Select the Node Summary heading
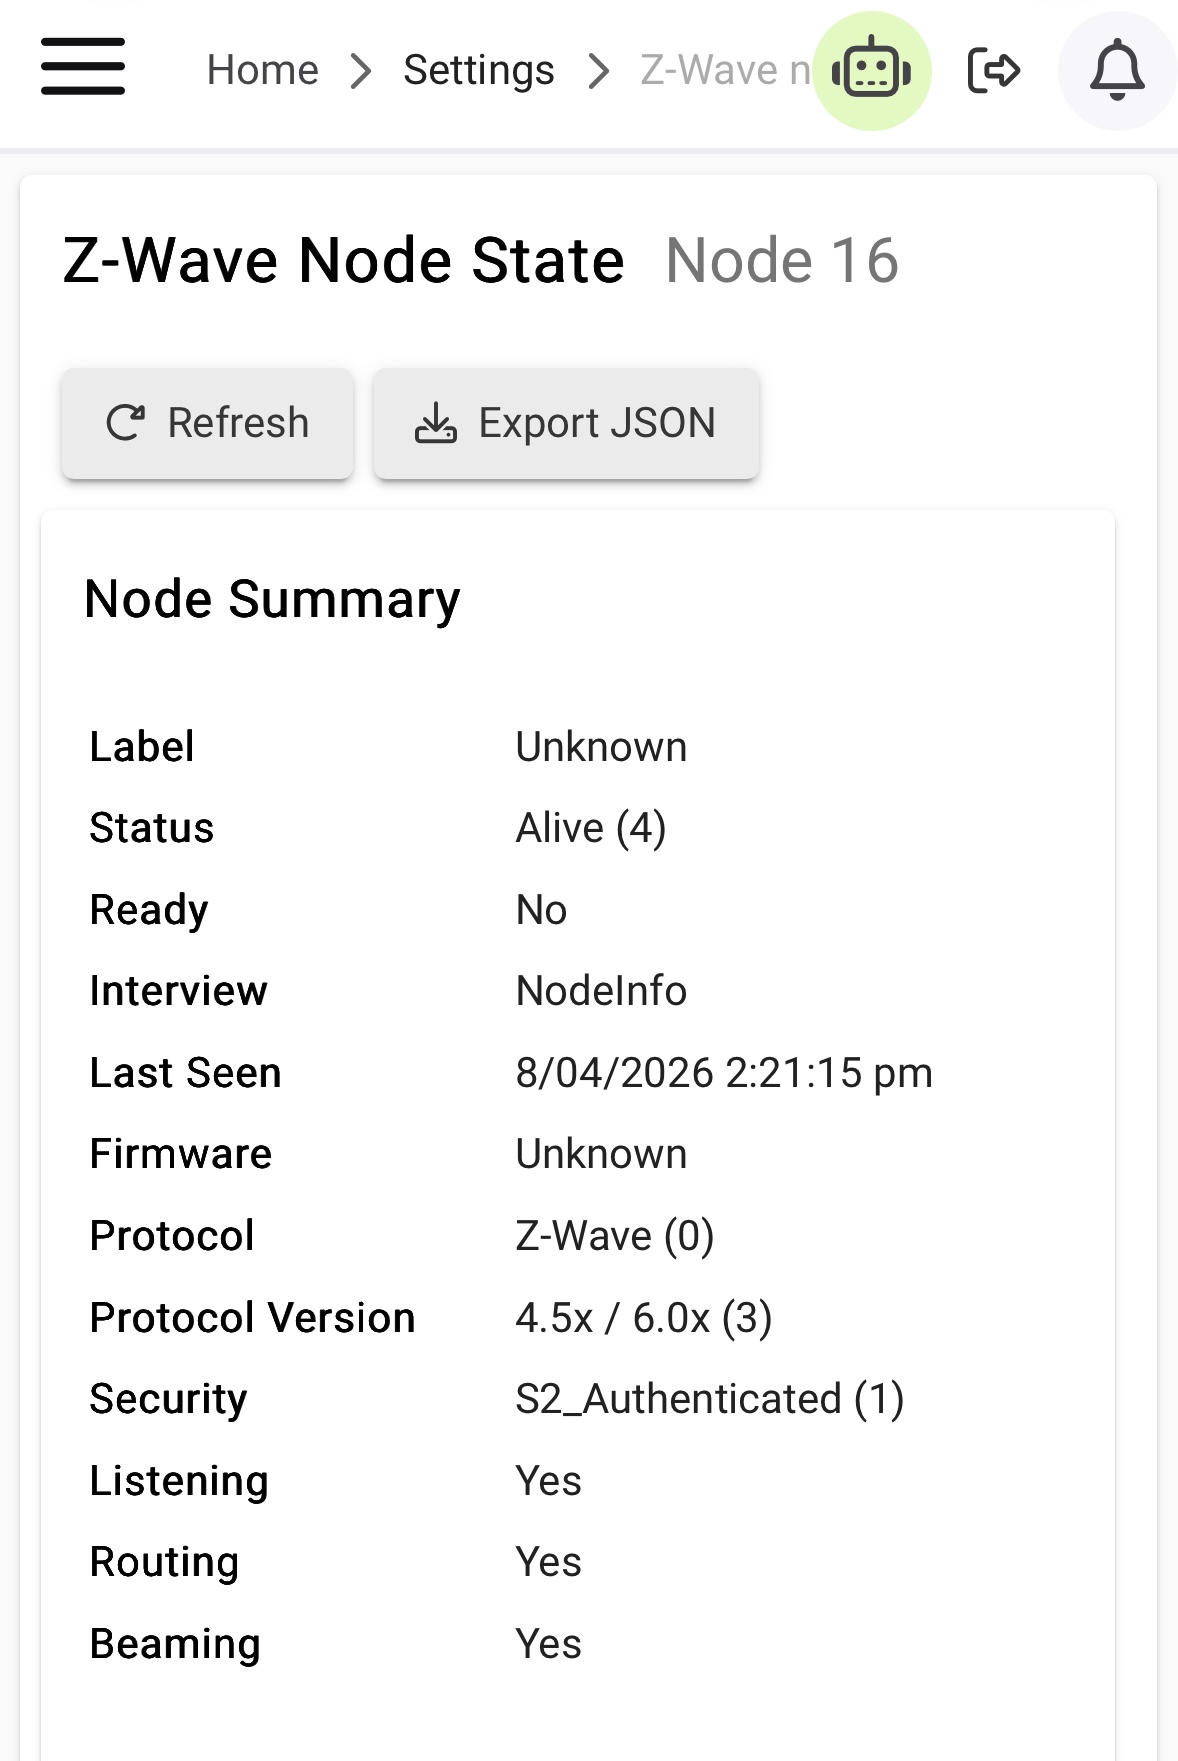Screen dimensions: 1178x1761 (x=272, y=600)
